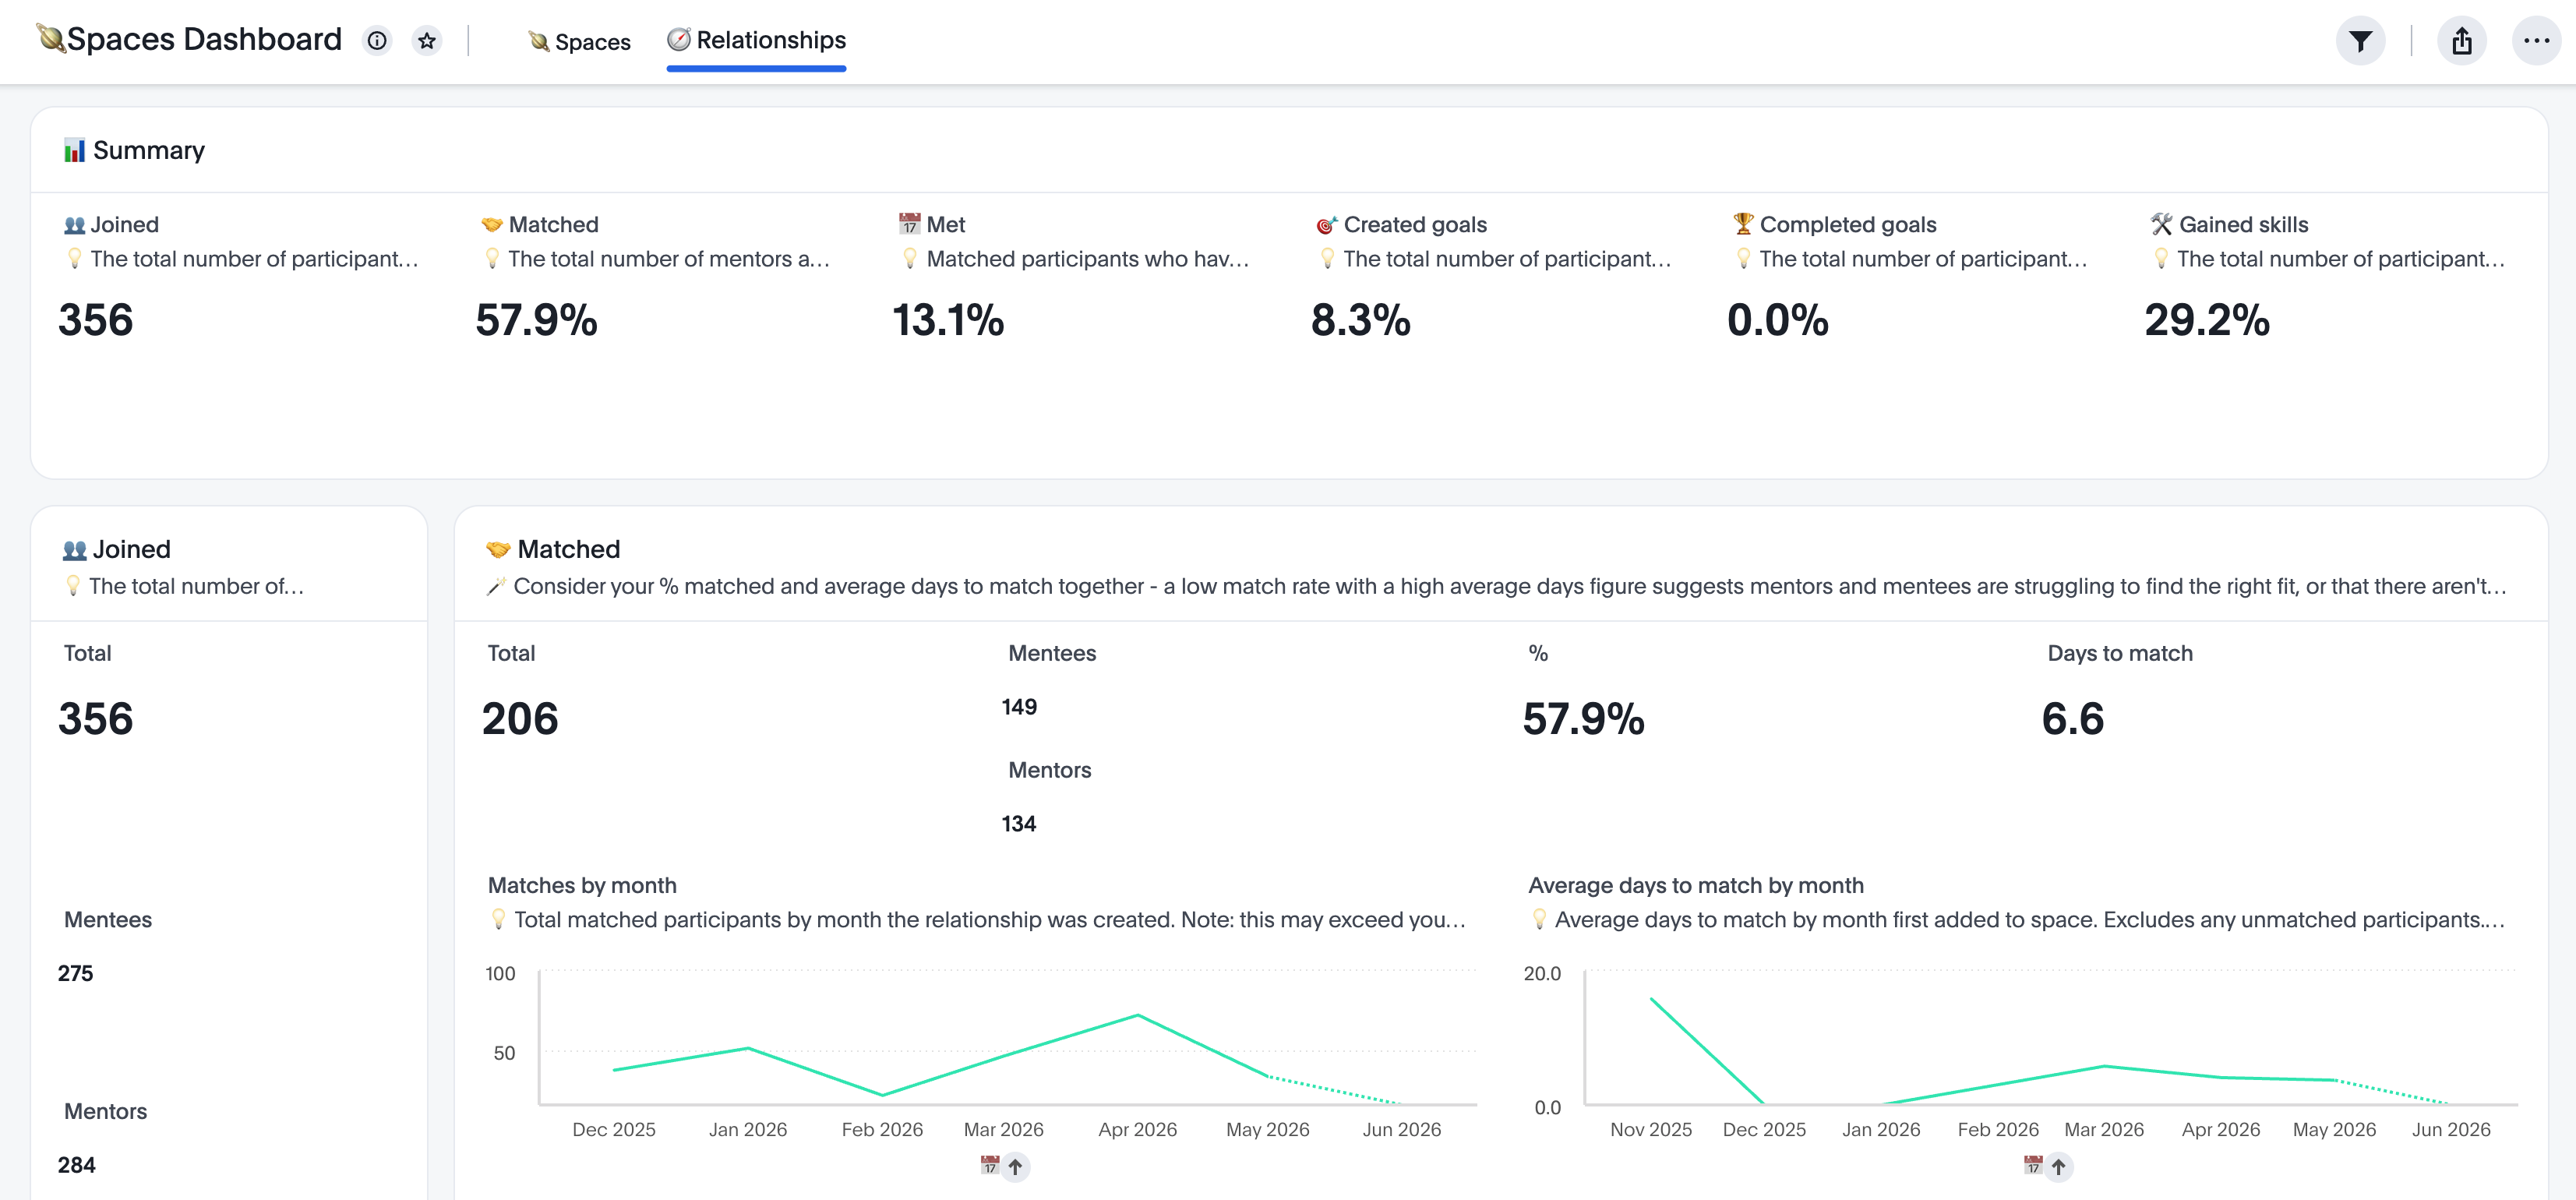This screenshot has height=1200, width=2576.
Task: Click calendar icon under Average days chart
Action: coord(2033,1165)
